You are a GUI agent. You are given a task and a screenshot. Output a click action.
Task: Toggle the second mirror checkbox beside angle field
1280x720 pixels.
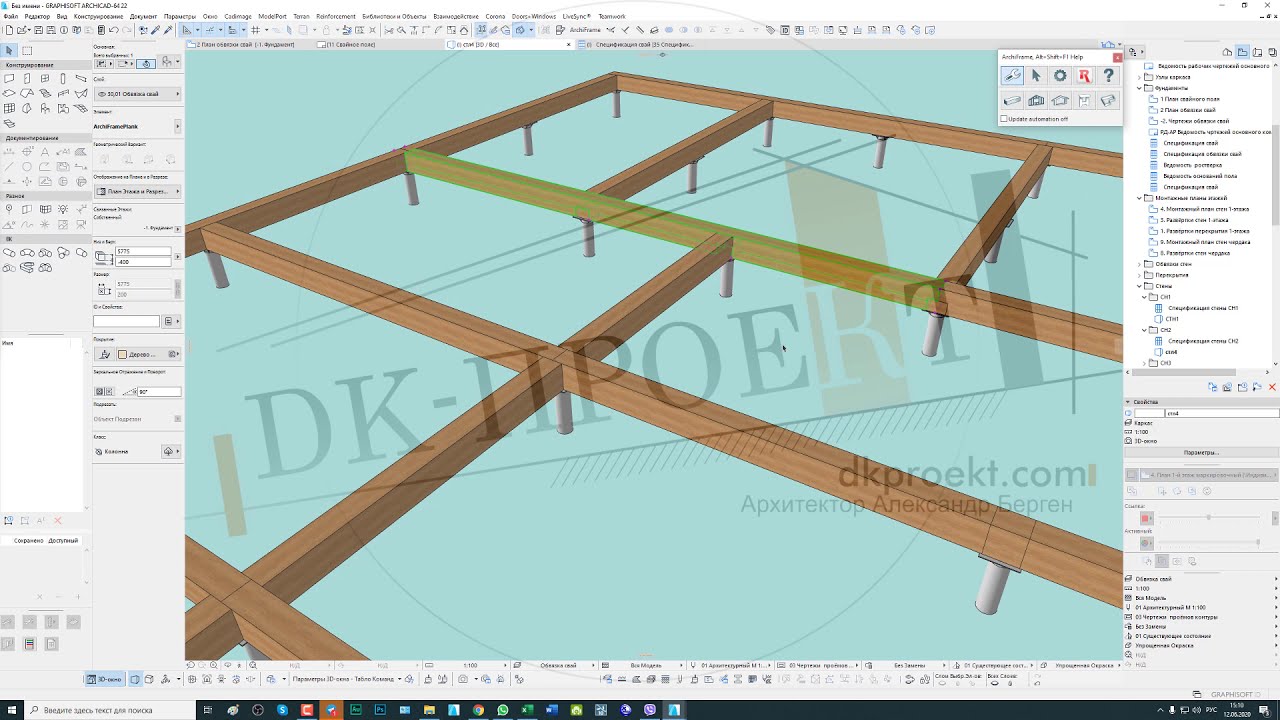coord(110,392)
